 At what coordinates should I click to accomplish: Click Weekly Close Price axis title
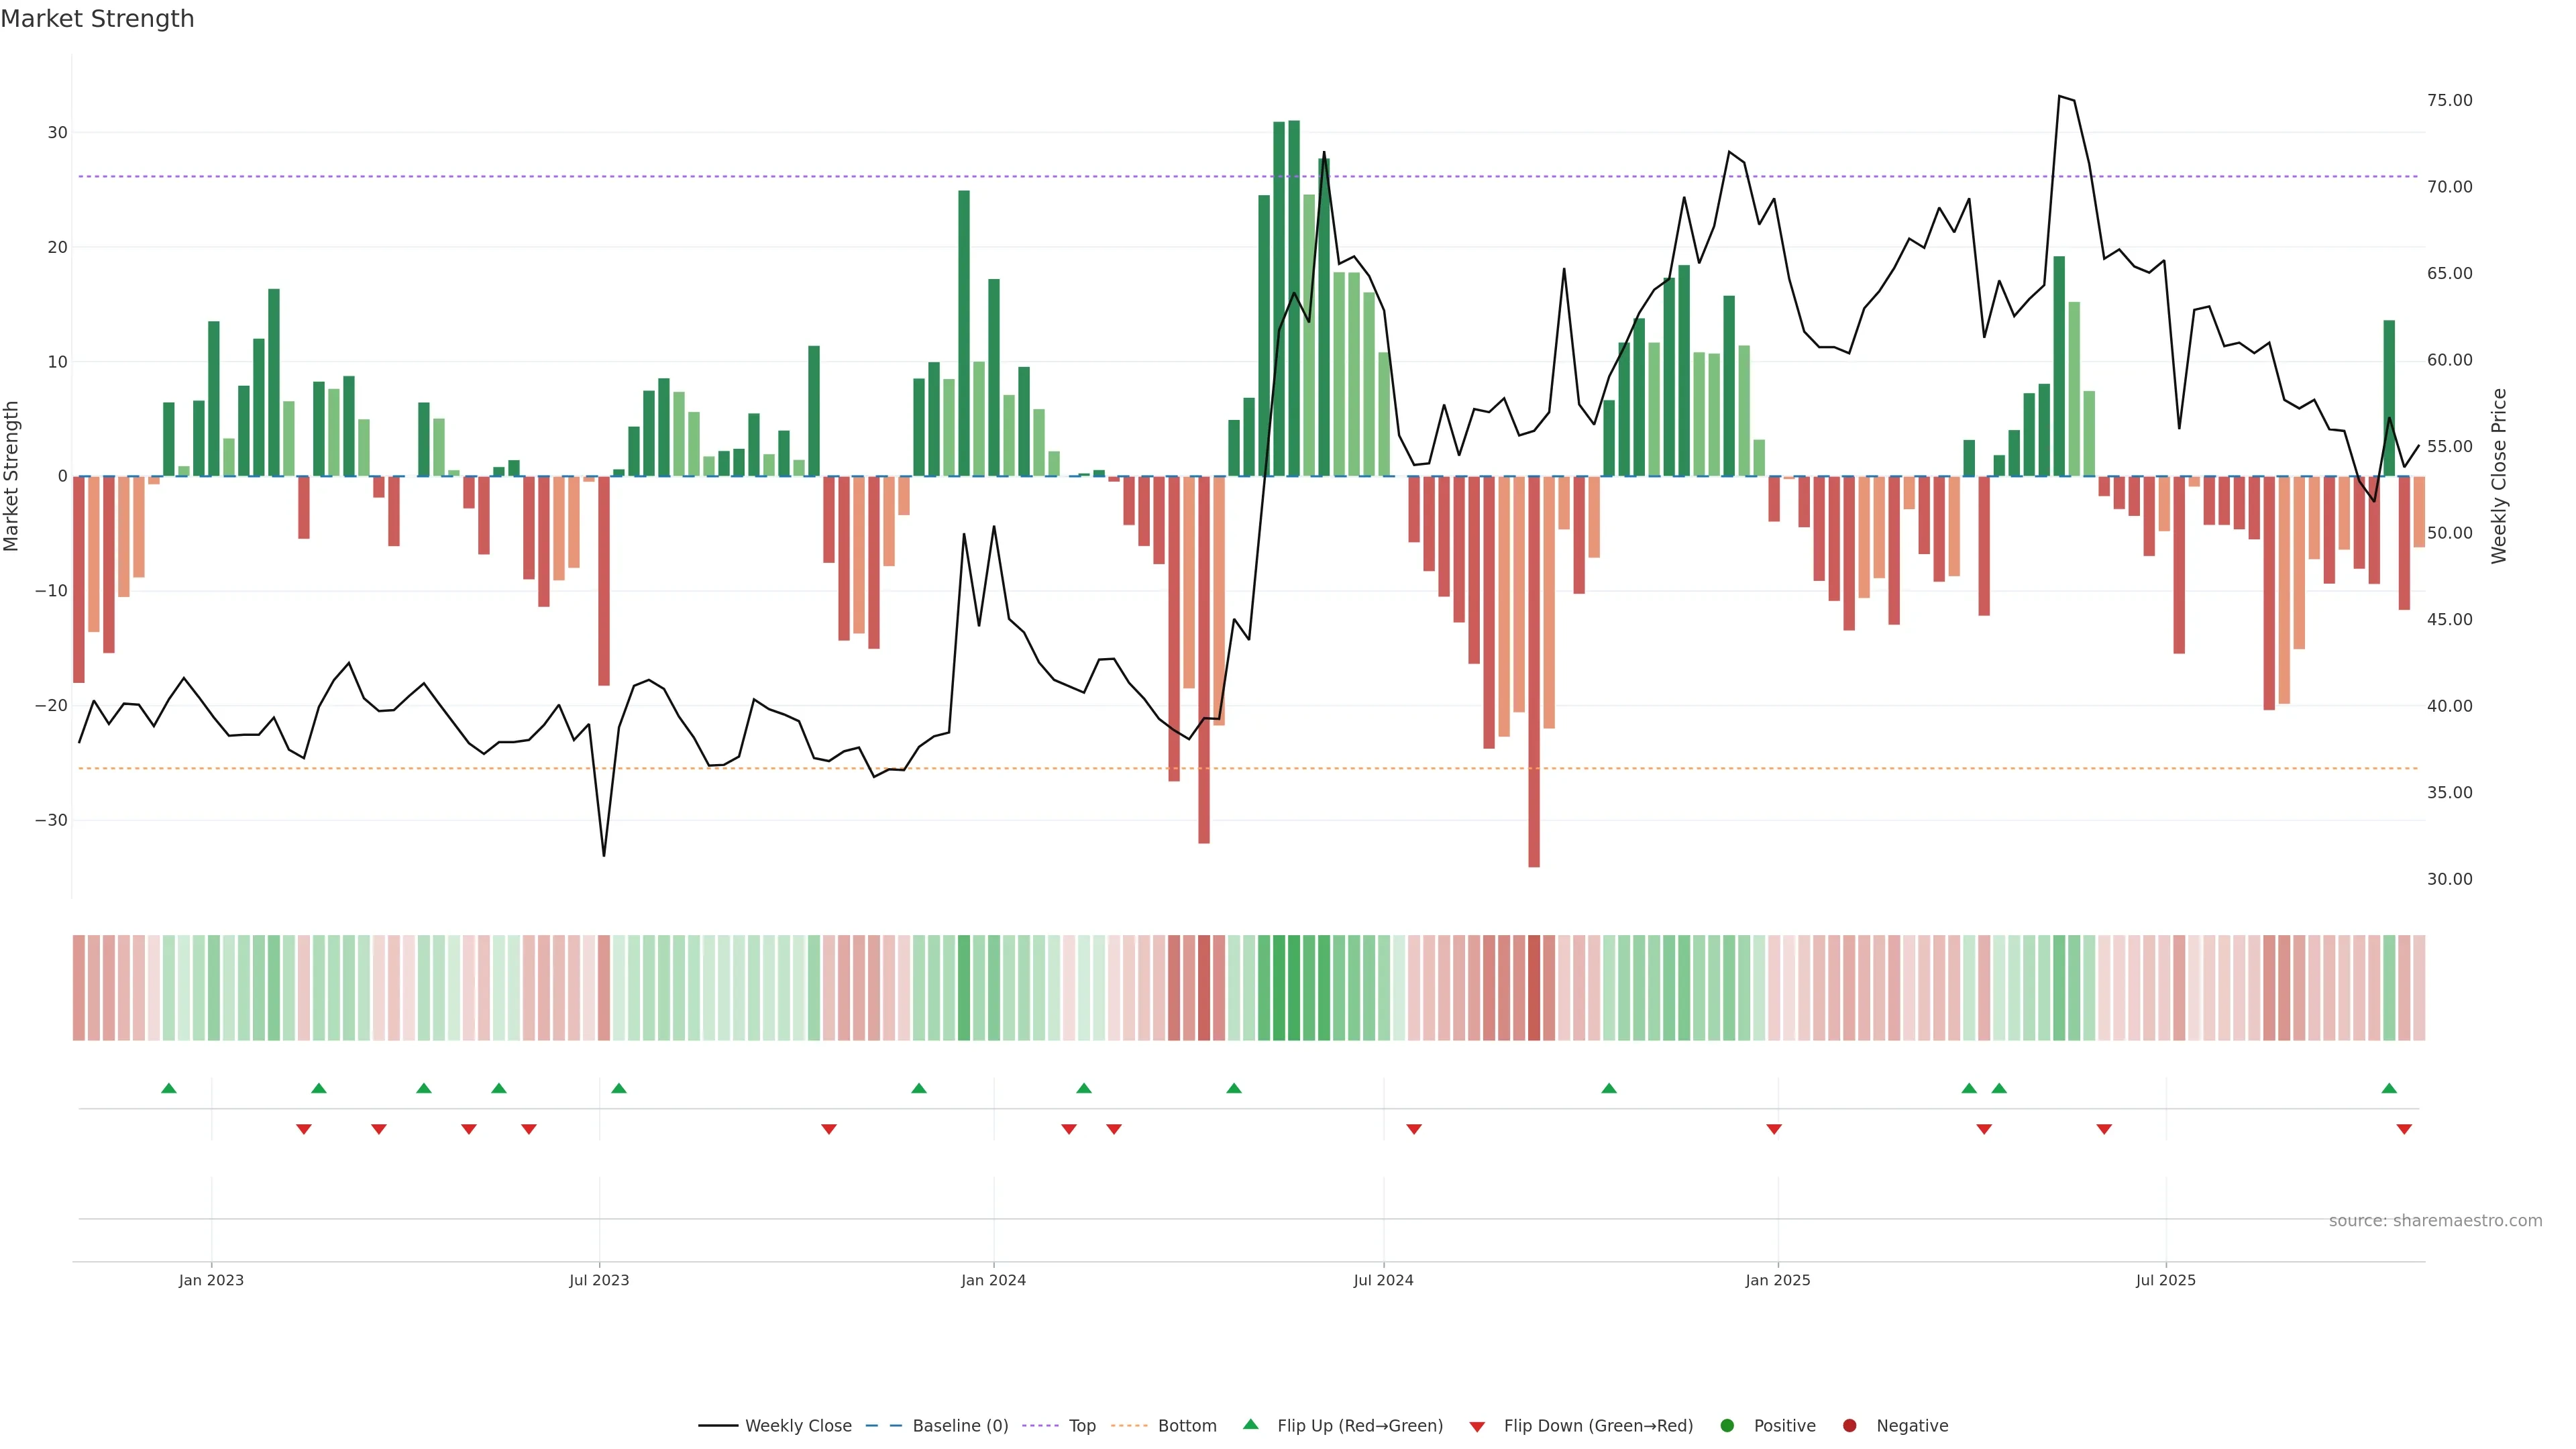[x=2499, y=476]
